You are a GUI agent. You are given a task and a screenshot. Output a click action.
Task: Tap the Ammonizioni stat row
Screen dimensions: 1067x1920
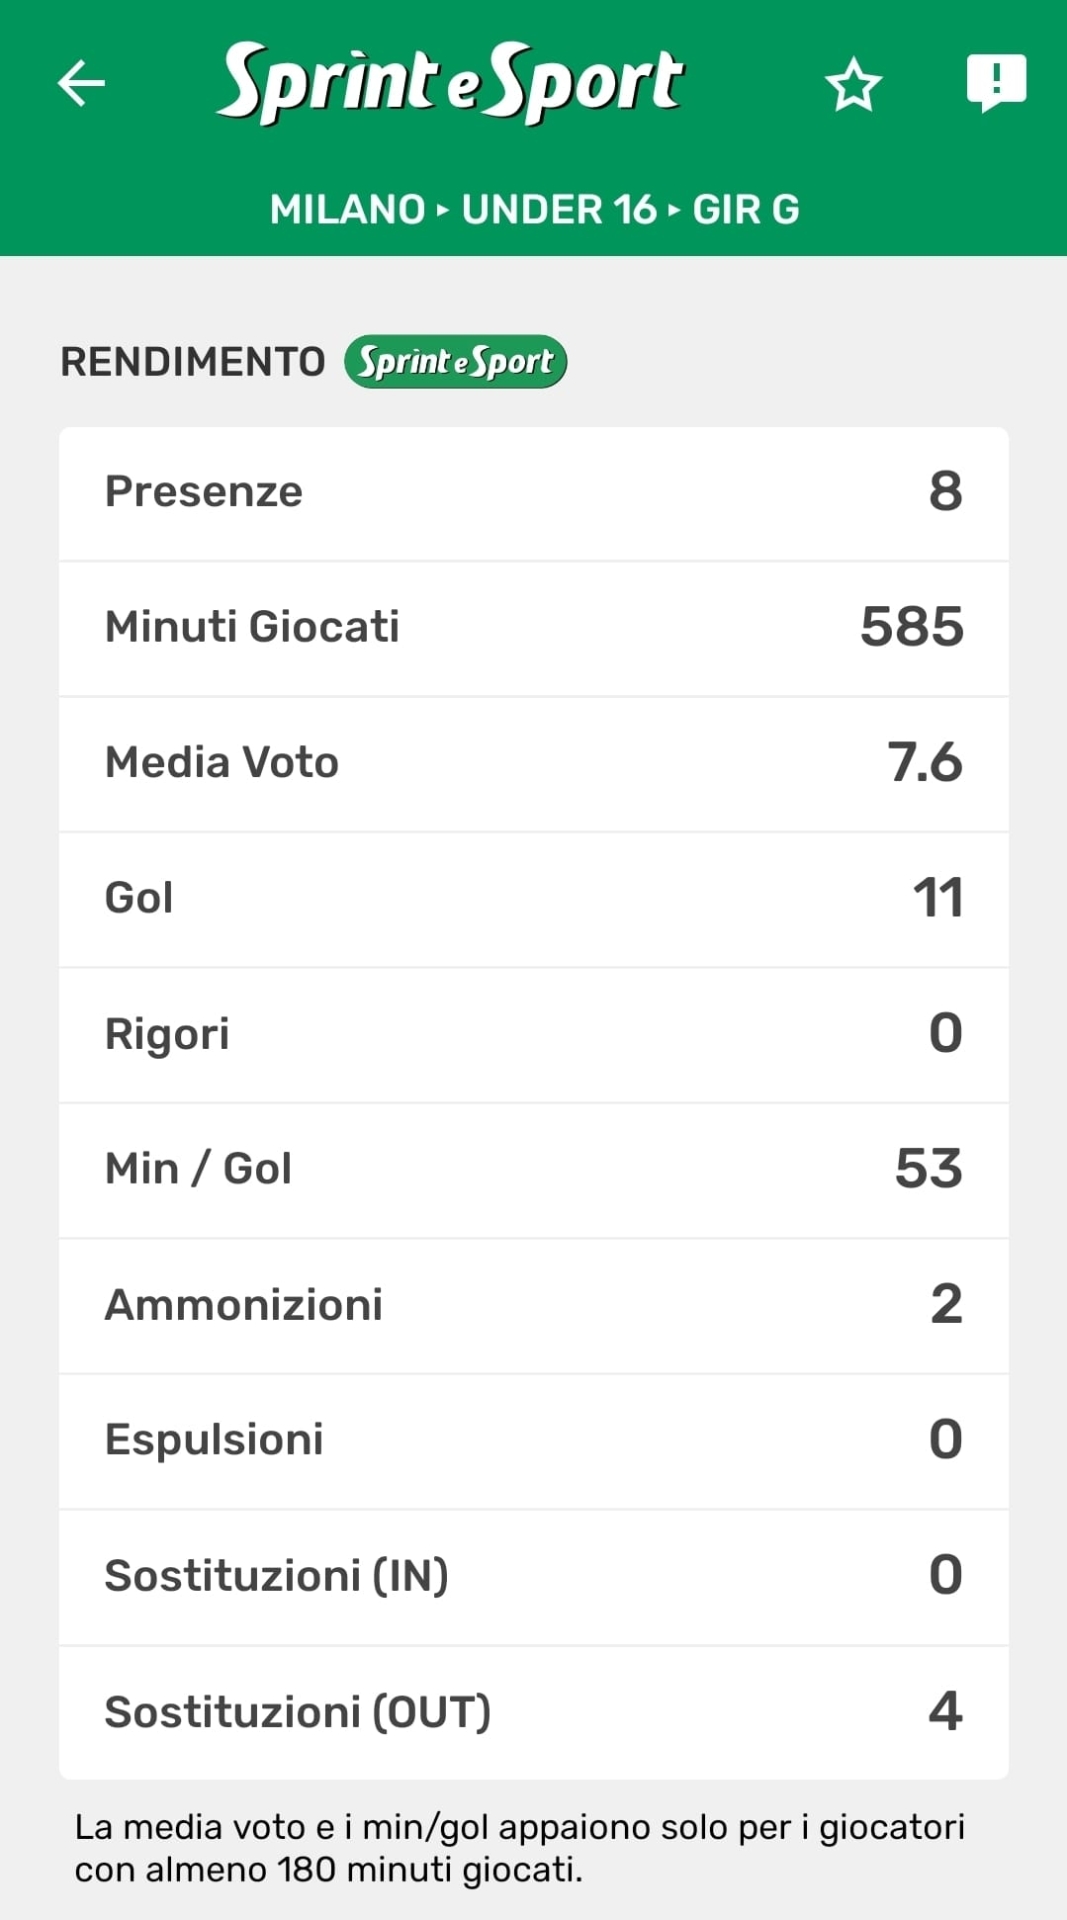point(533,1305)
